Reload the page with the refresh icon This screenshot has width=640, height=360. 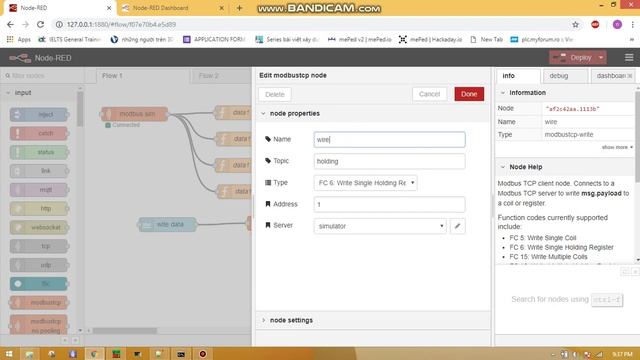coord(40,24)
